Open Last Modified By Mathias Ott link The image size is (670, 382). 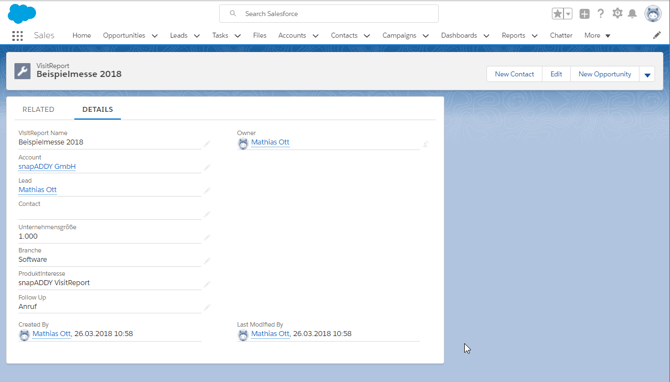270,334
